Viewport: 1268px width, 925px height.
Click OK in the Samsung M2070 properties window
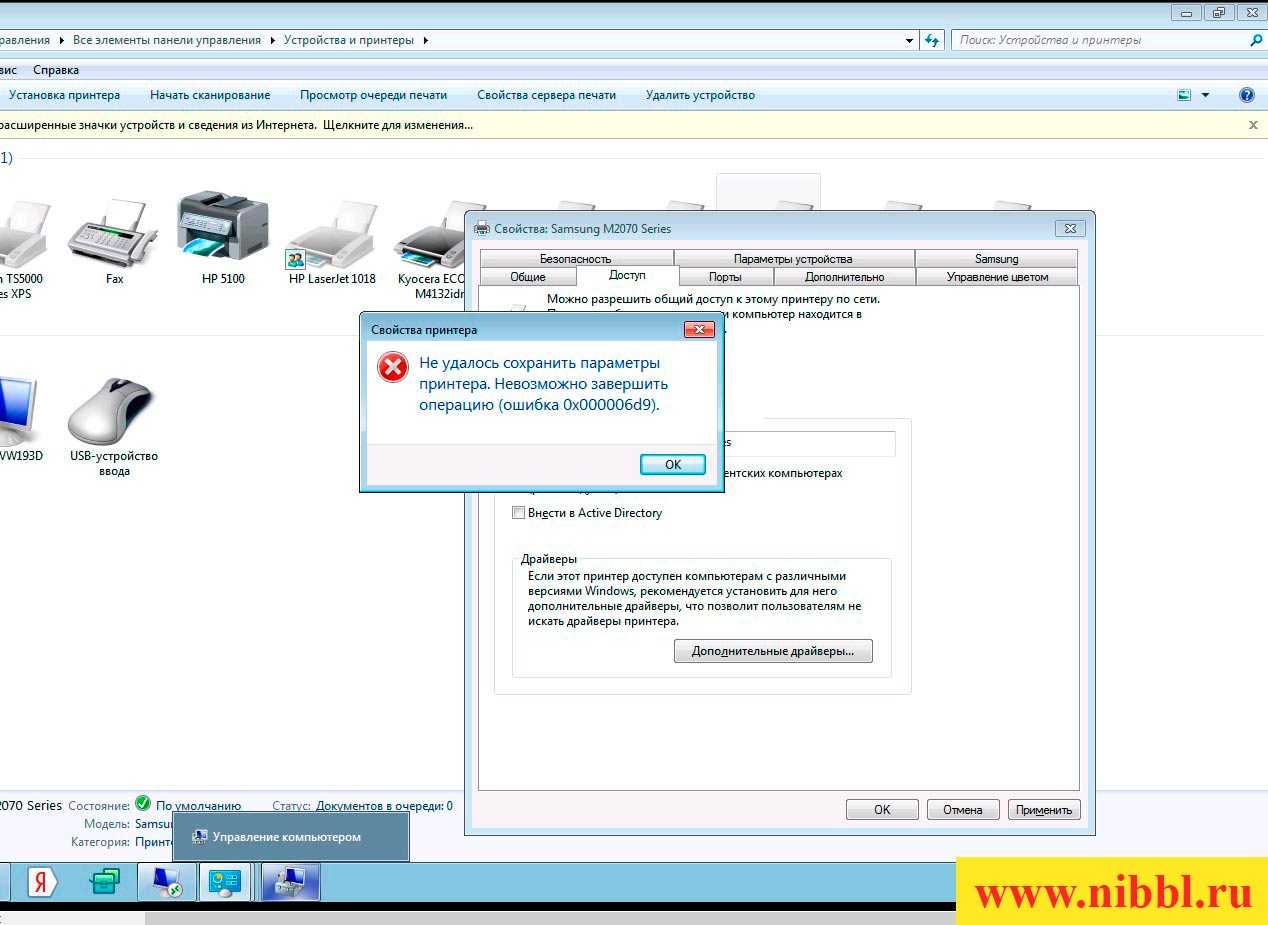coord(882,810)
